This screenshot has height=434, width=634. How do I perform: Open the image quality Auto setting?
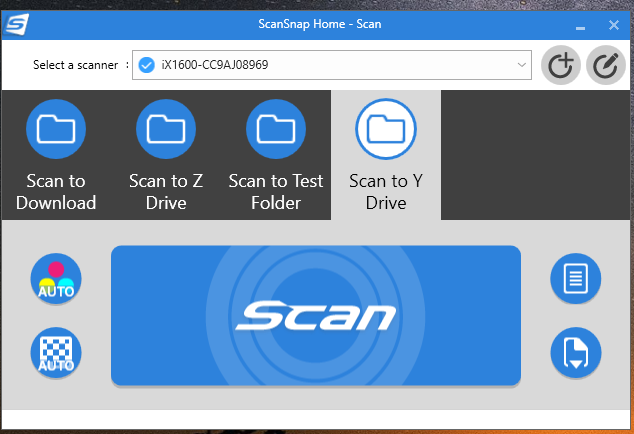[x=56, y=353]
